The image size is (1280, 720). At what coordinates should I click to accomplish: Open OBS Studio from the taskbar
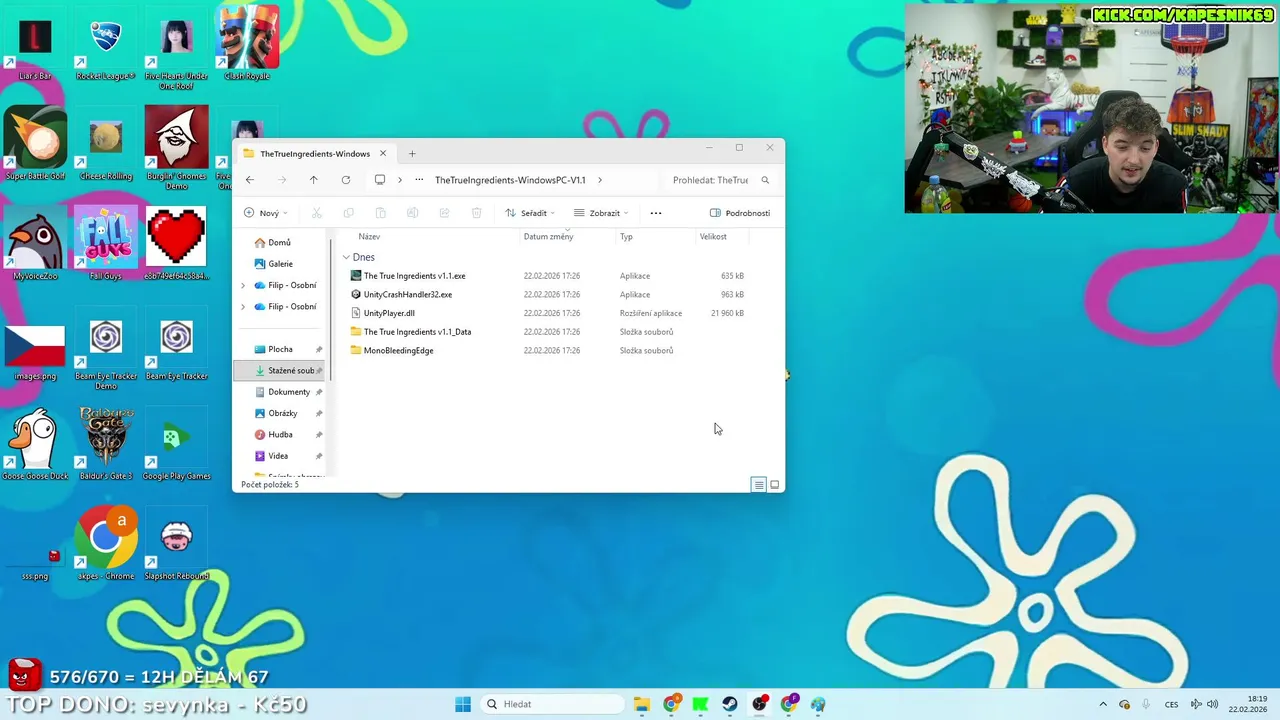click(x=759, y=704)
